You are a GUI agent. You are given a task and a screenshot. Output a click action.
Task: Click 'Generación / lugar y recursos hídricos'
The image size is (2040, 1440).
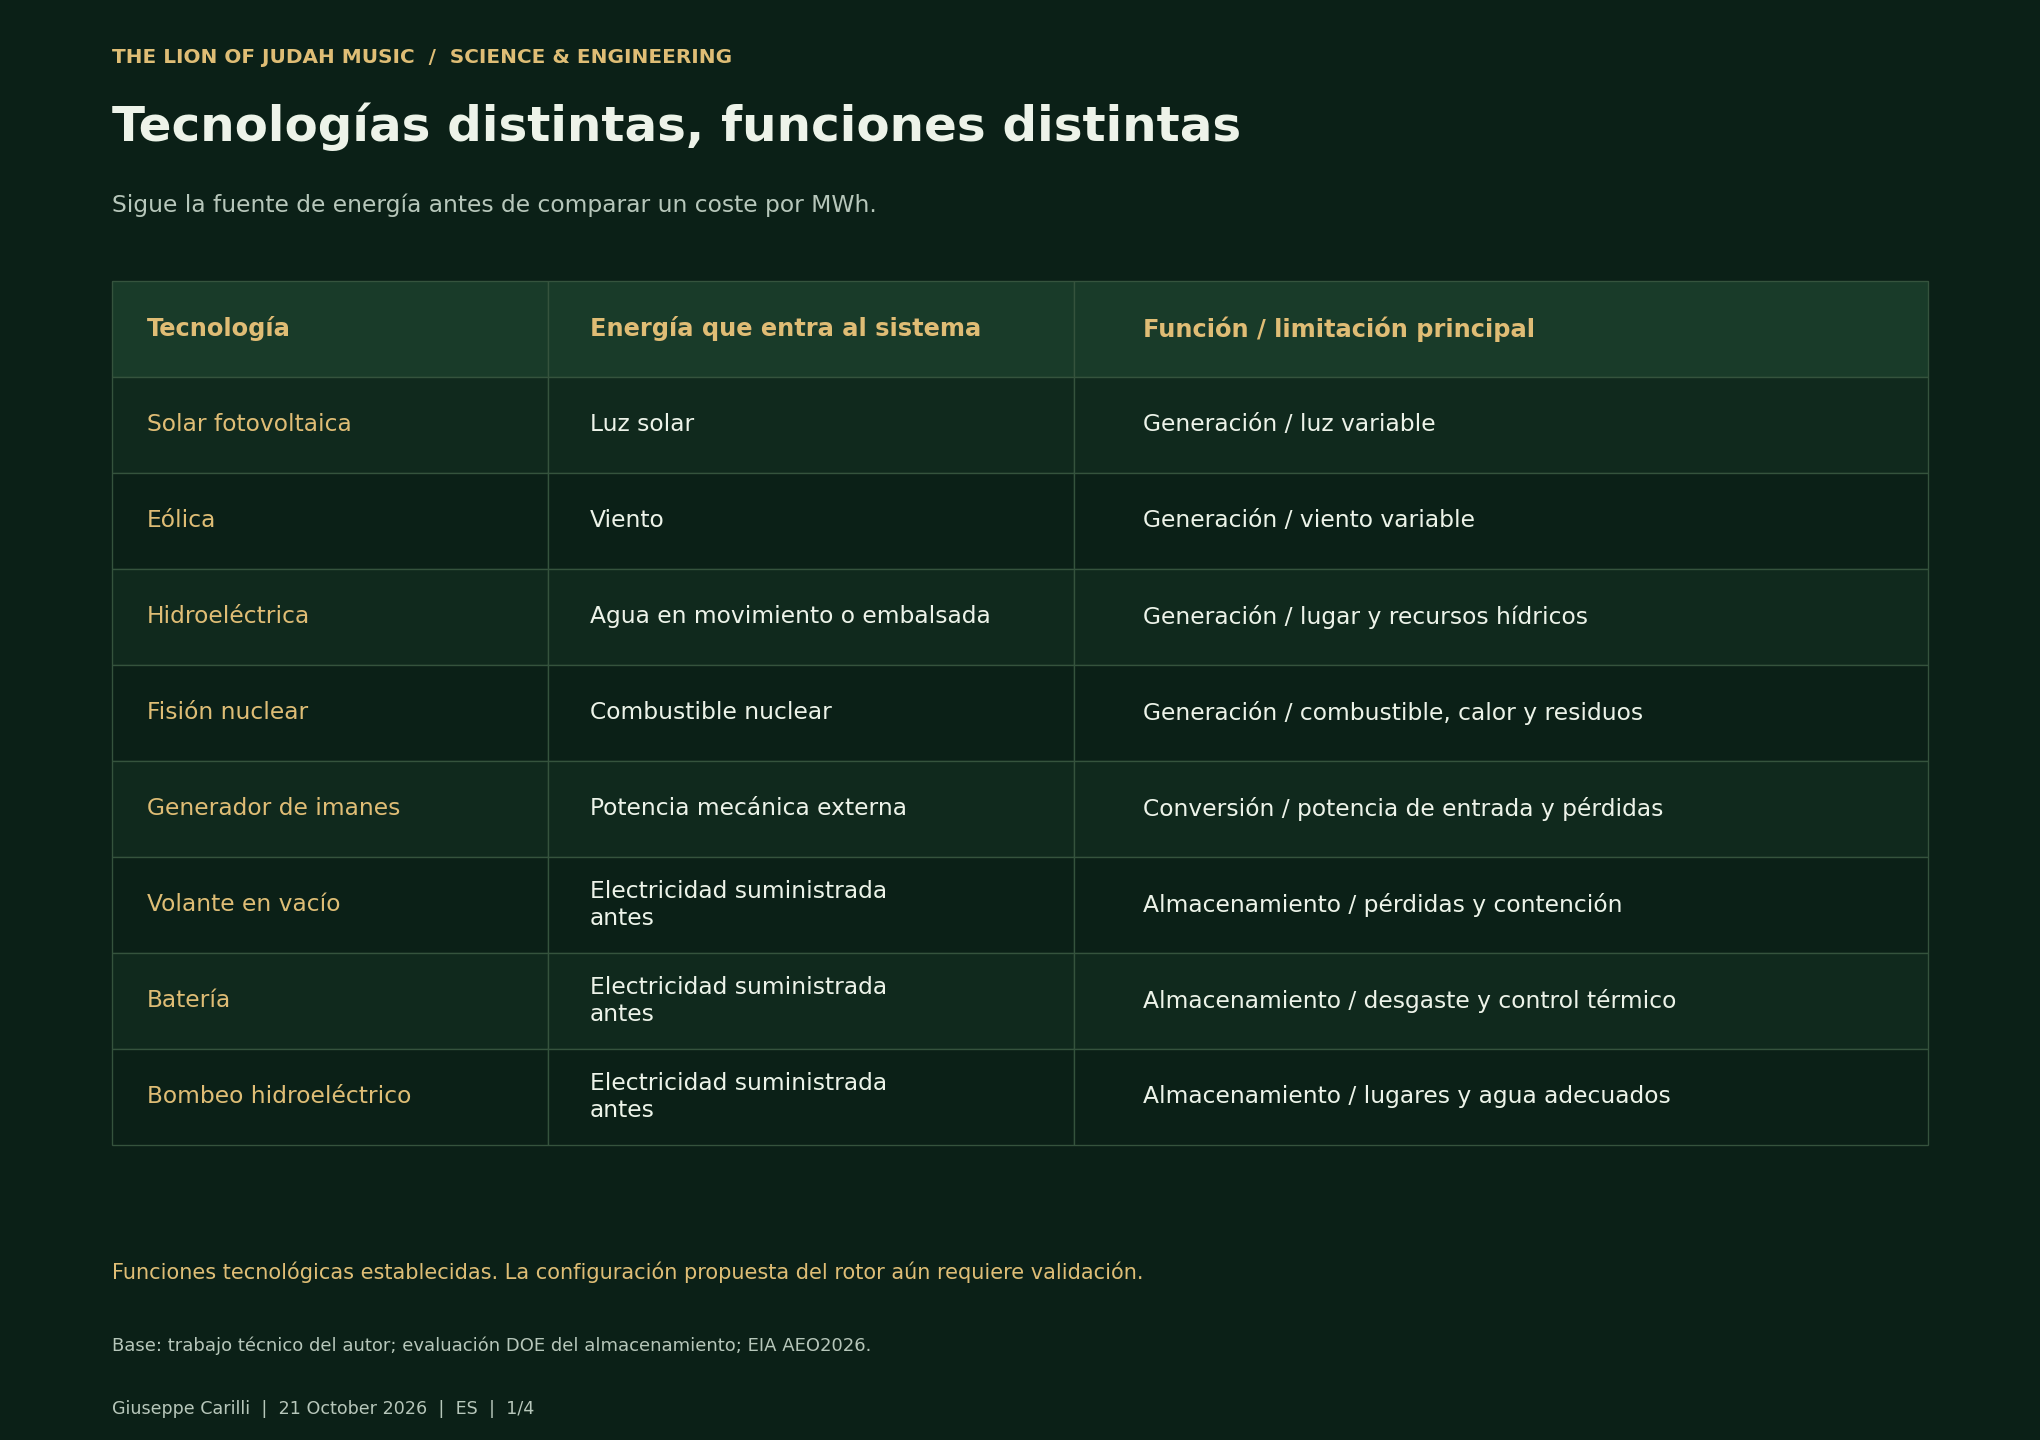pos(1365,617)
